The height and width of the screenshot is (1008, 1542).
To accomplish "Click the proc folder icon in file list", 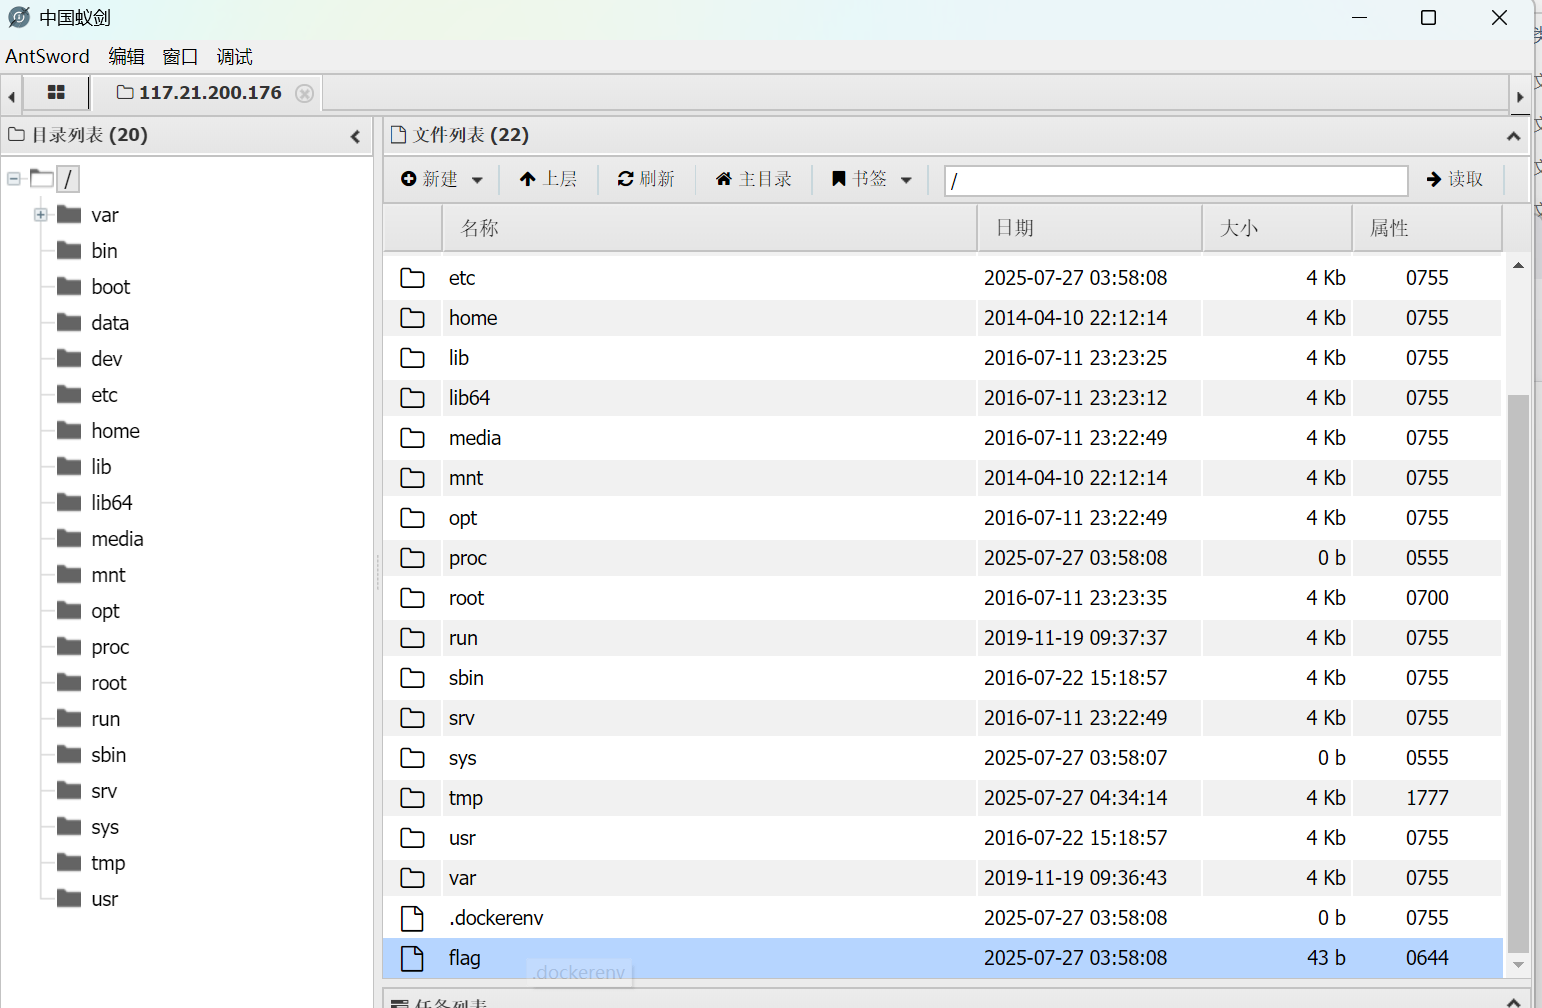I will click(x=412, y=558).
